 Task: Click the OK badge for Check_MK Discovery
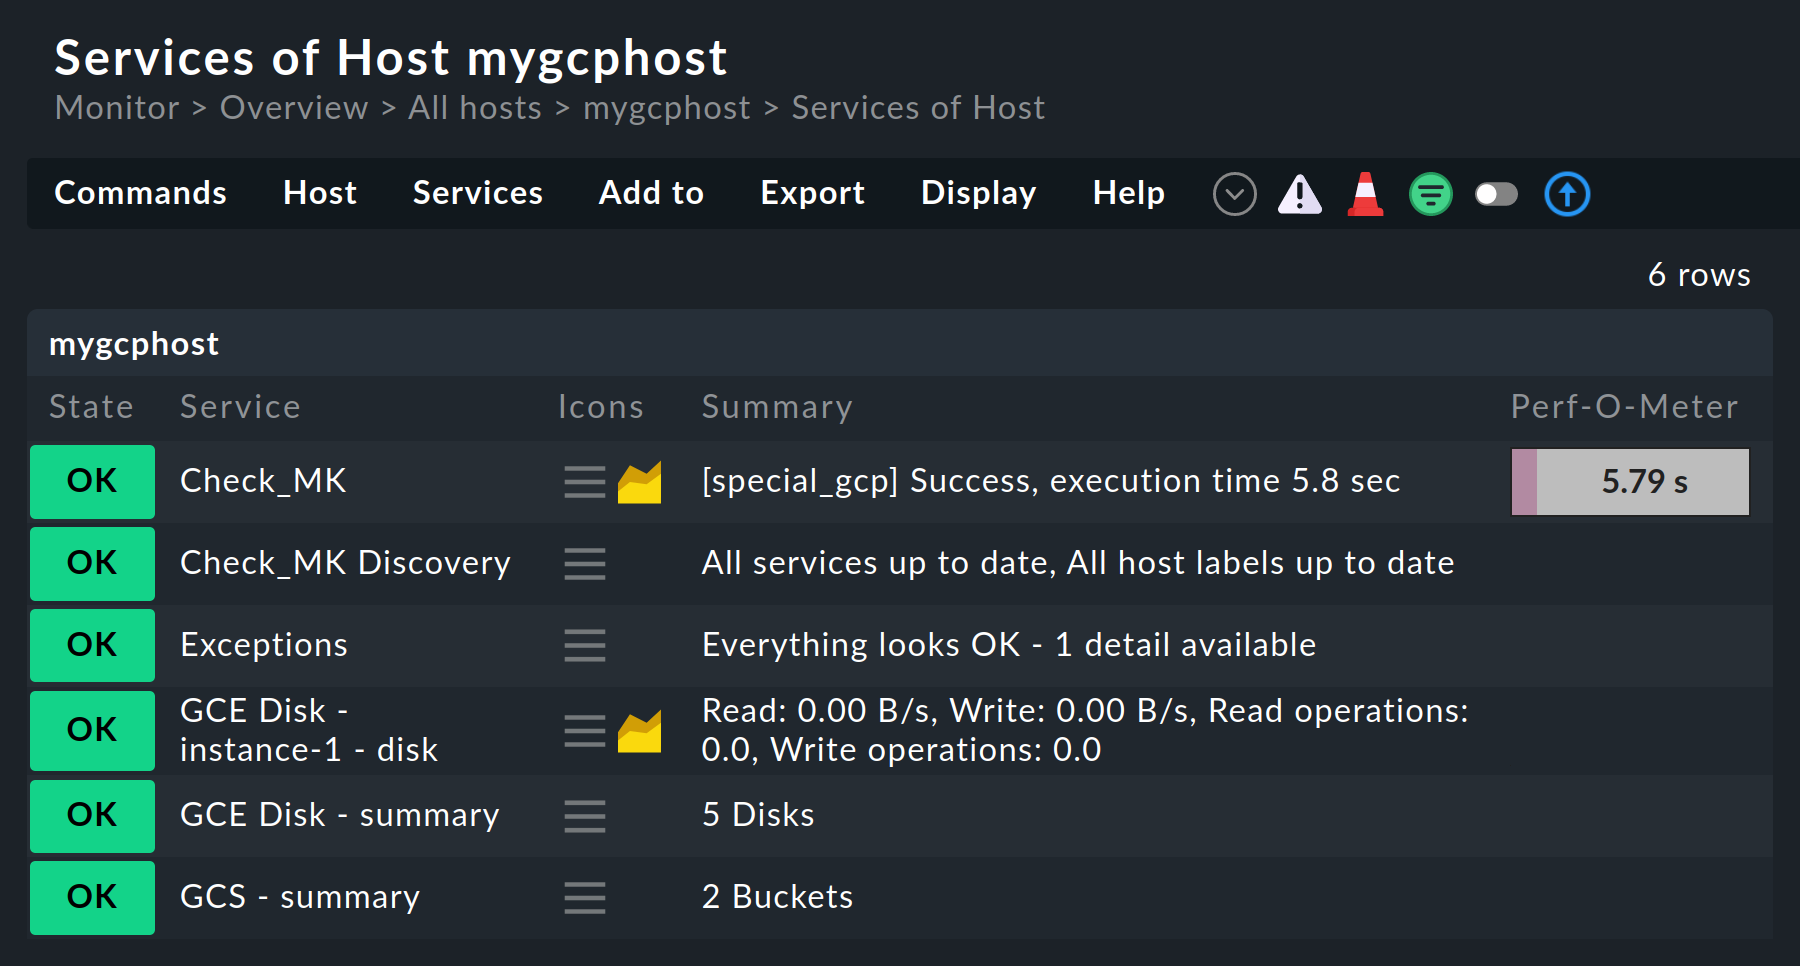(92, 563)
